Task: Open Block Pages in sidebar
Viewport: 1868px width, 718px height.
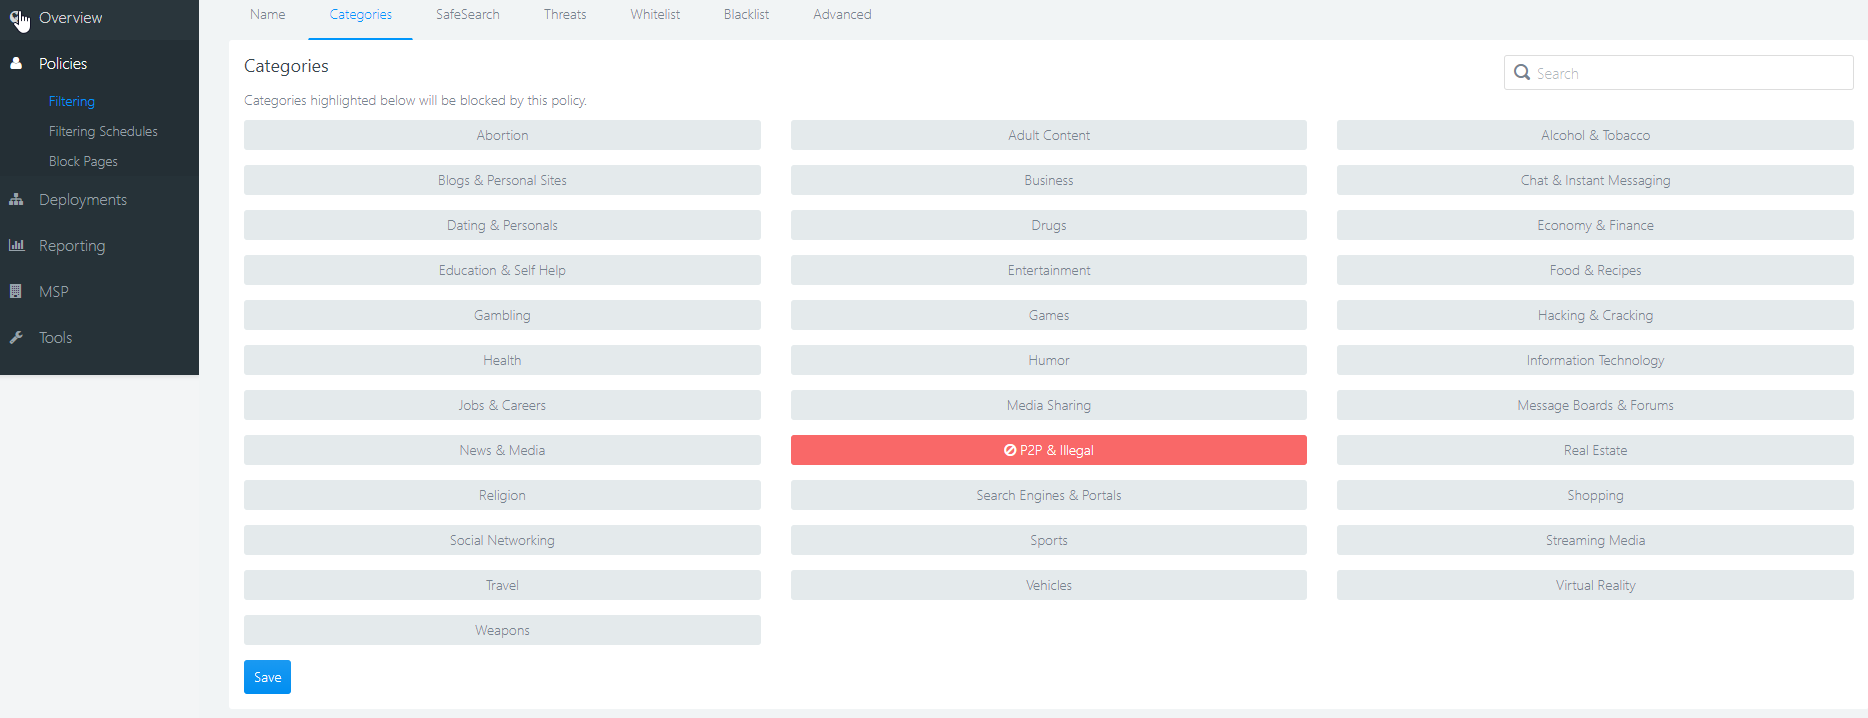Action: coord(83,161)
